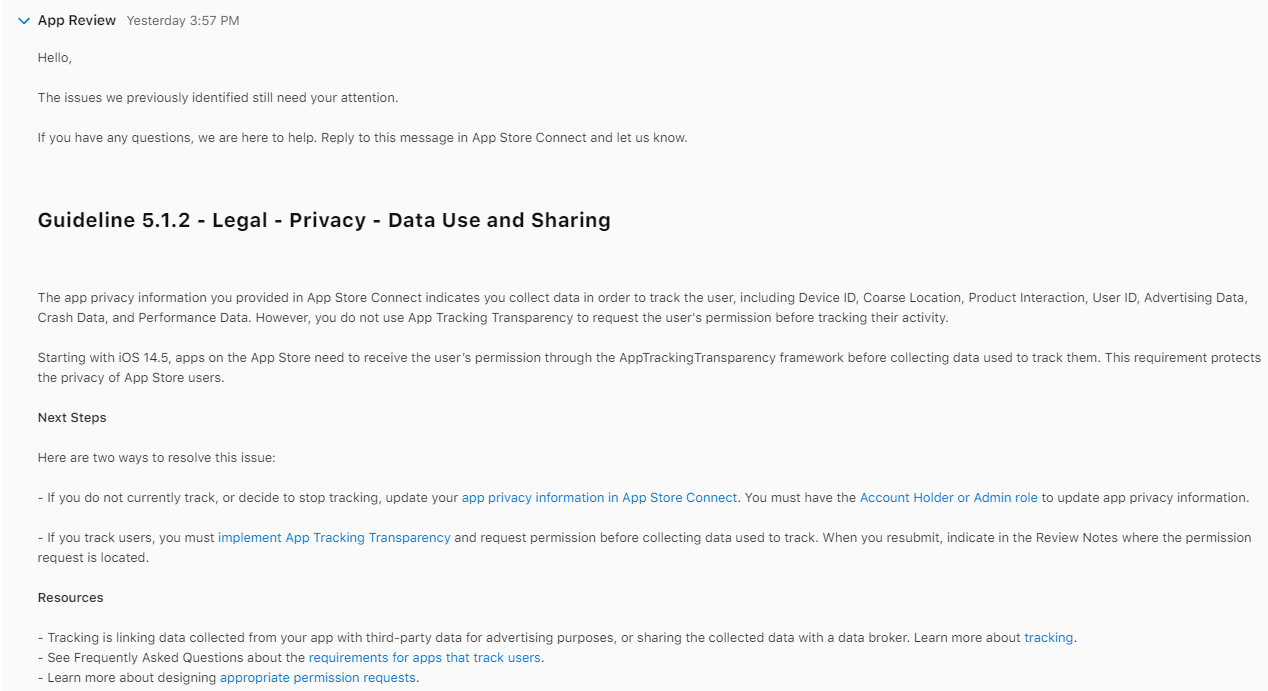The width and height of the screenshot is (1268, 691).
Task: Click paragraph starting The app privacy information
Action: (x=400, y=298)
